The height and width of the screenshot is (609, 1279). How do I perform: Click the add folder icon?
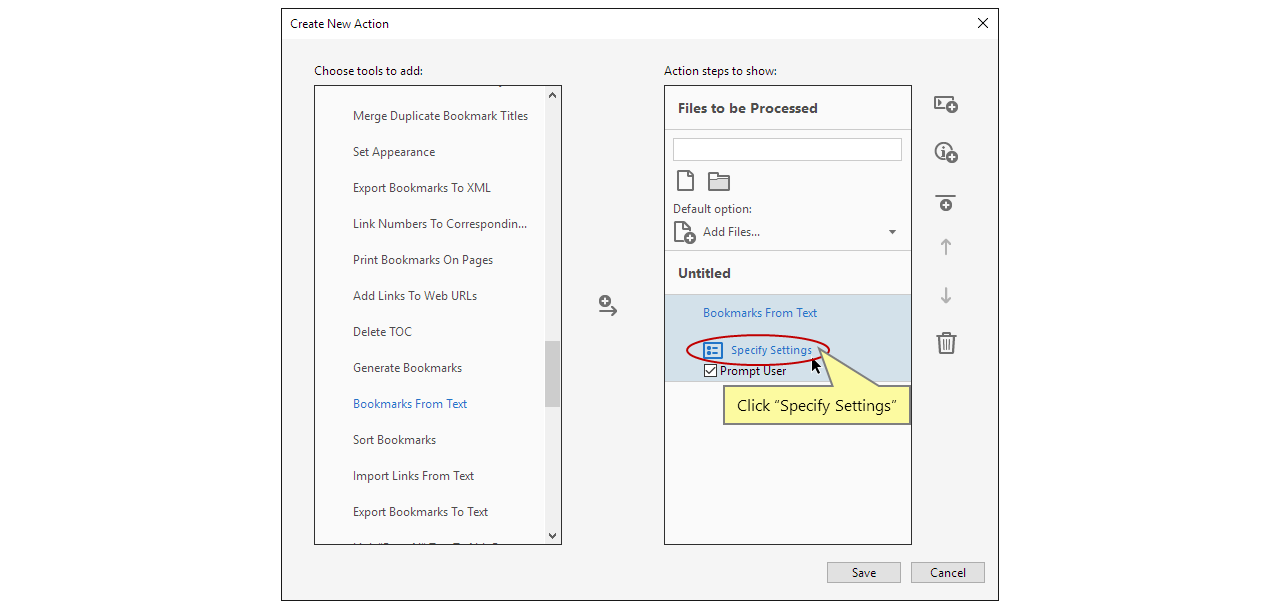point(719,182)
